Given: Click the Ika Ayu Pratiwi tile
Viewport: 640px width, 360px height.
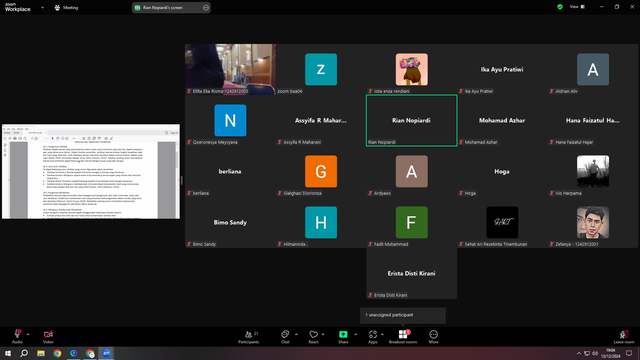Looking at the screenshot, I should click(x=502, y=69).
